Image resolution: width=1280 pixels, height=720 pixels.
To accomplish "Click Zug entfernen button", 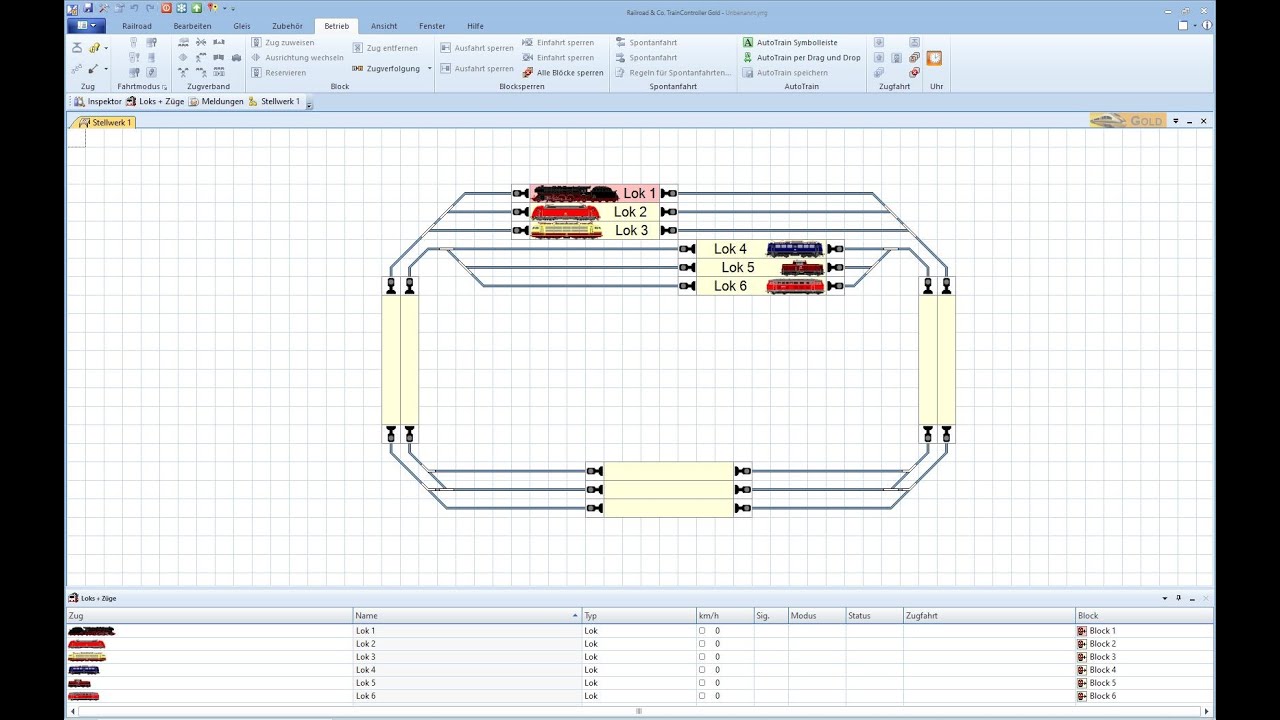I will tap(385, 48).
